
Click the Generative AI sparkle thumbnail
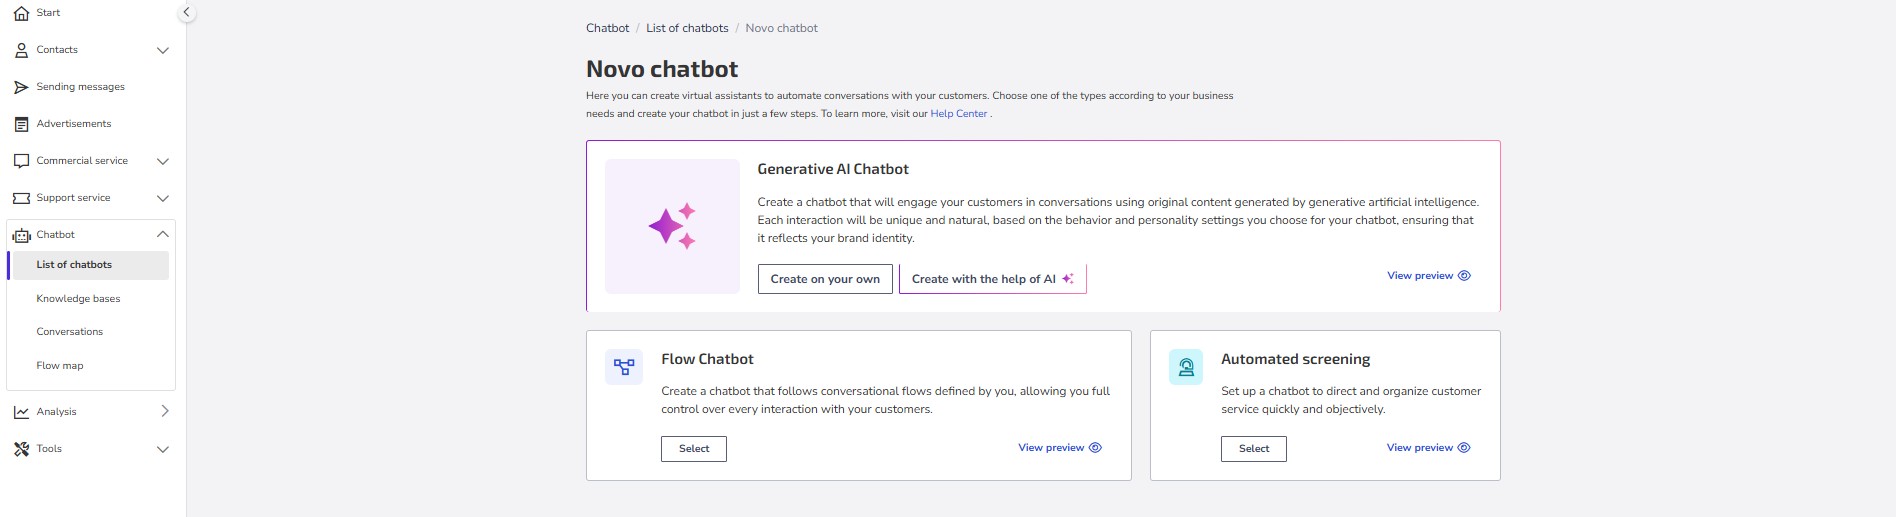pos(672,226)
